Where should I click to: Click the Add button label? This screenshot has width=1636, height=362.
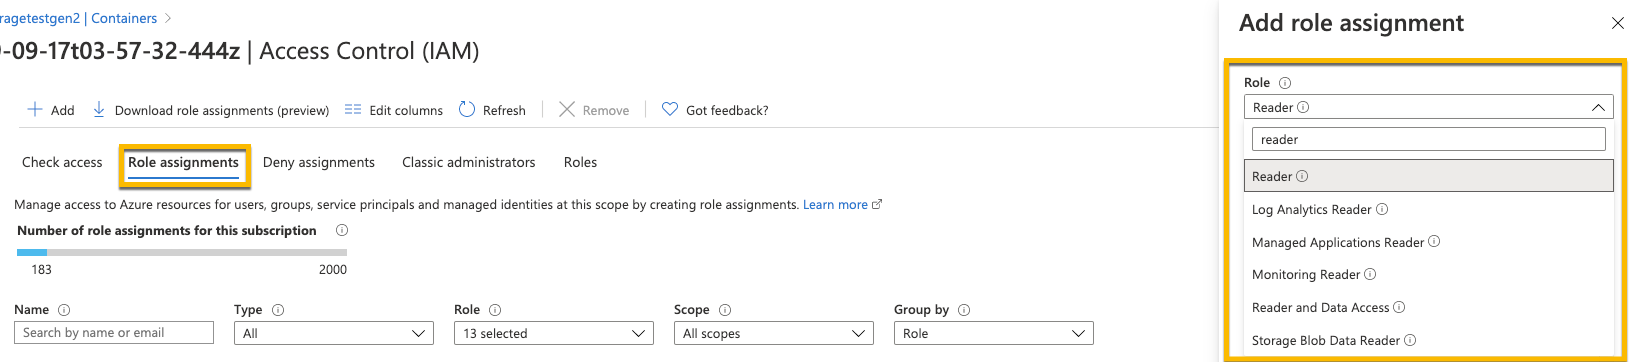(63, 110)
